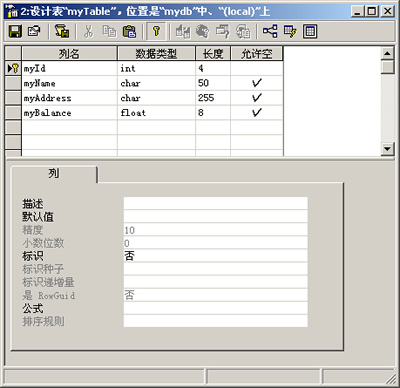
Task: Click the 精度 field showing 10
Action: (216, 230)
